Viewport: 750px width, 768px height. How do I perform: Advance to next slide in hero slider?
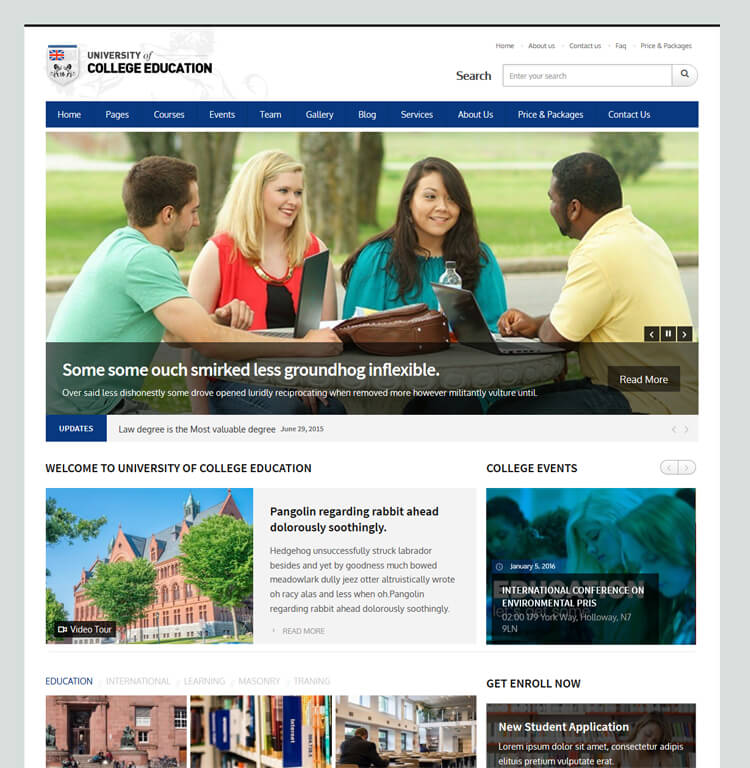click(684, 334)
